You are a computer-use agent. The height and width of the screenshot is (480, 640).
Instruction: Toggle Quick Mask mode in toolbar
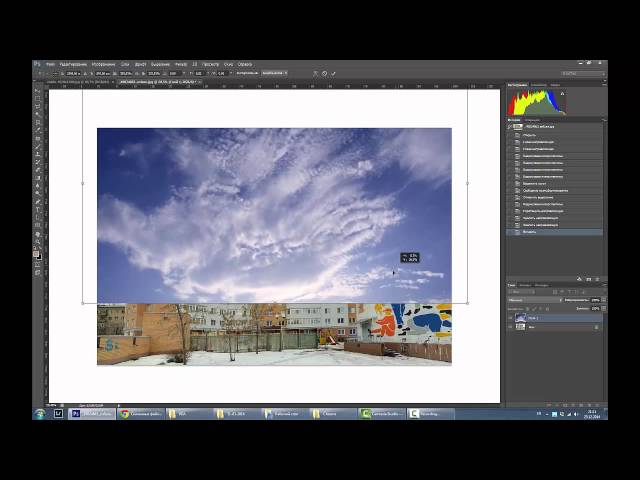pyautogui.click(x=38, y=264)
